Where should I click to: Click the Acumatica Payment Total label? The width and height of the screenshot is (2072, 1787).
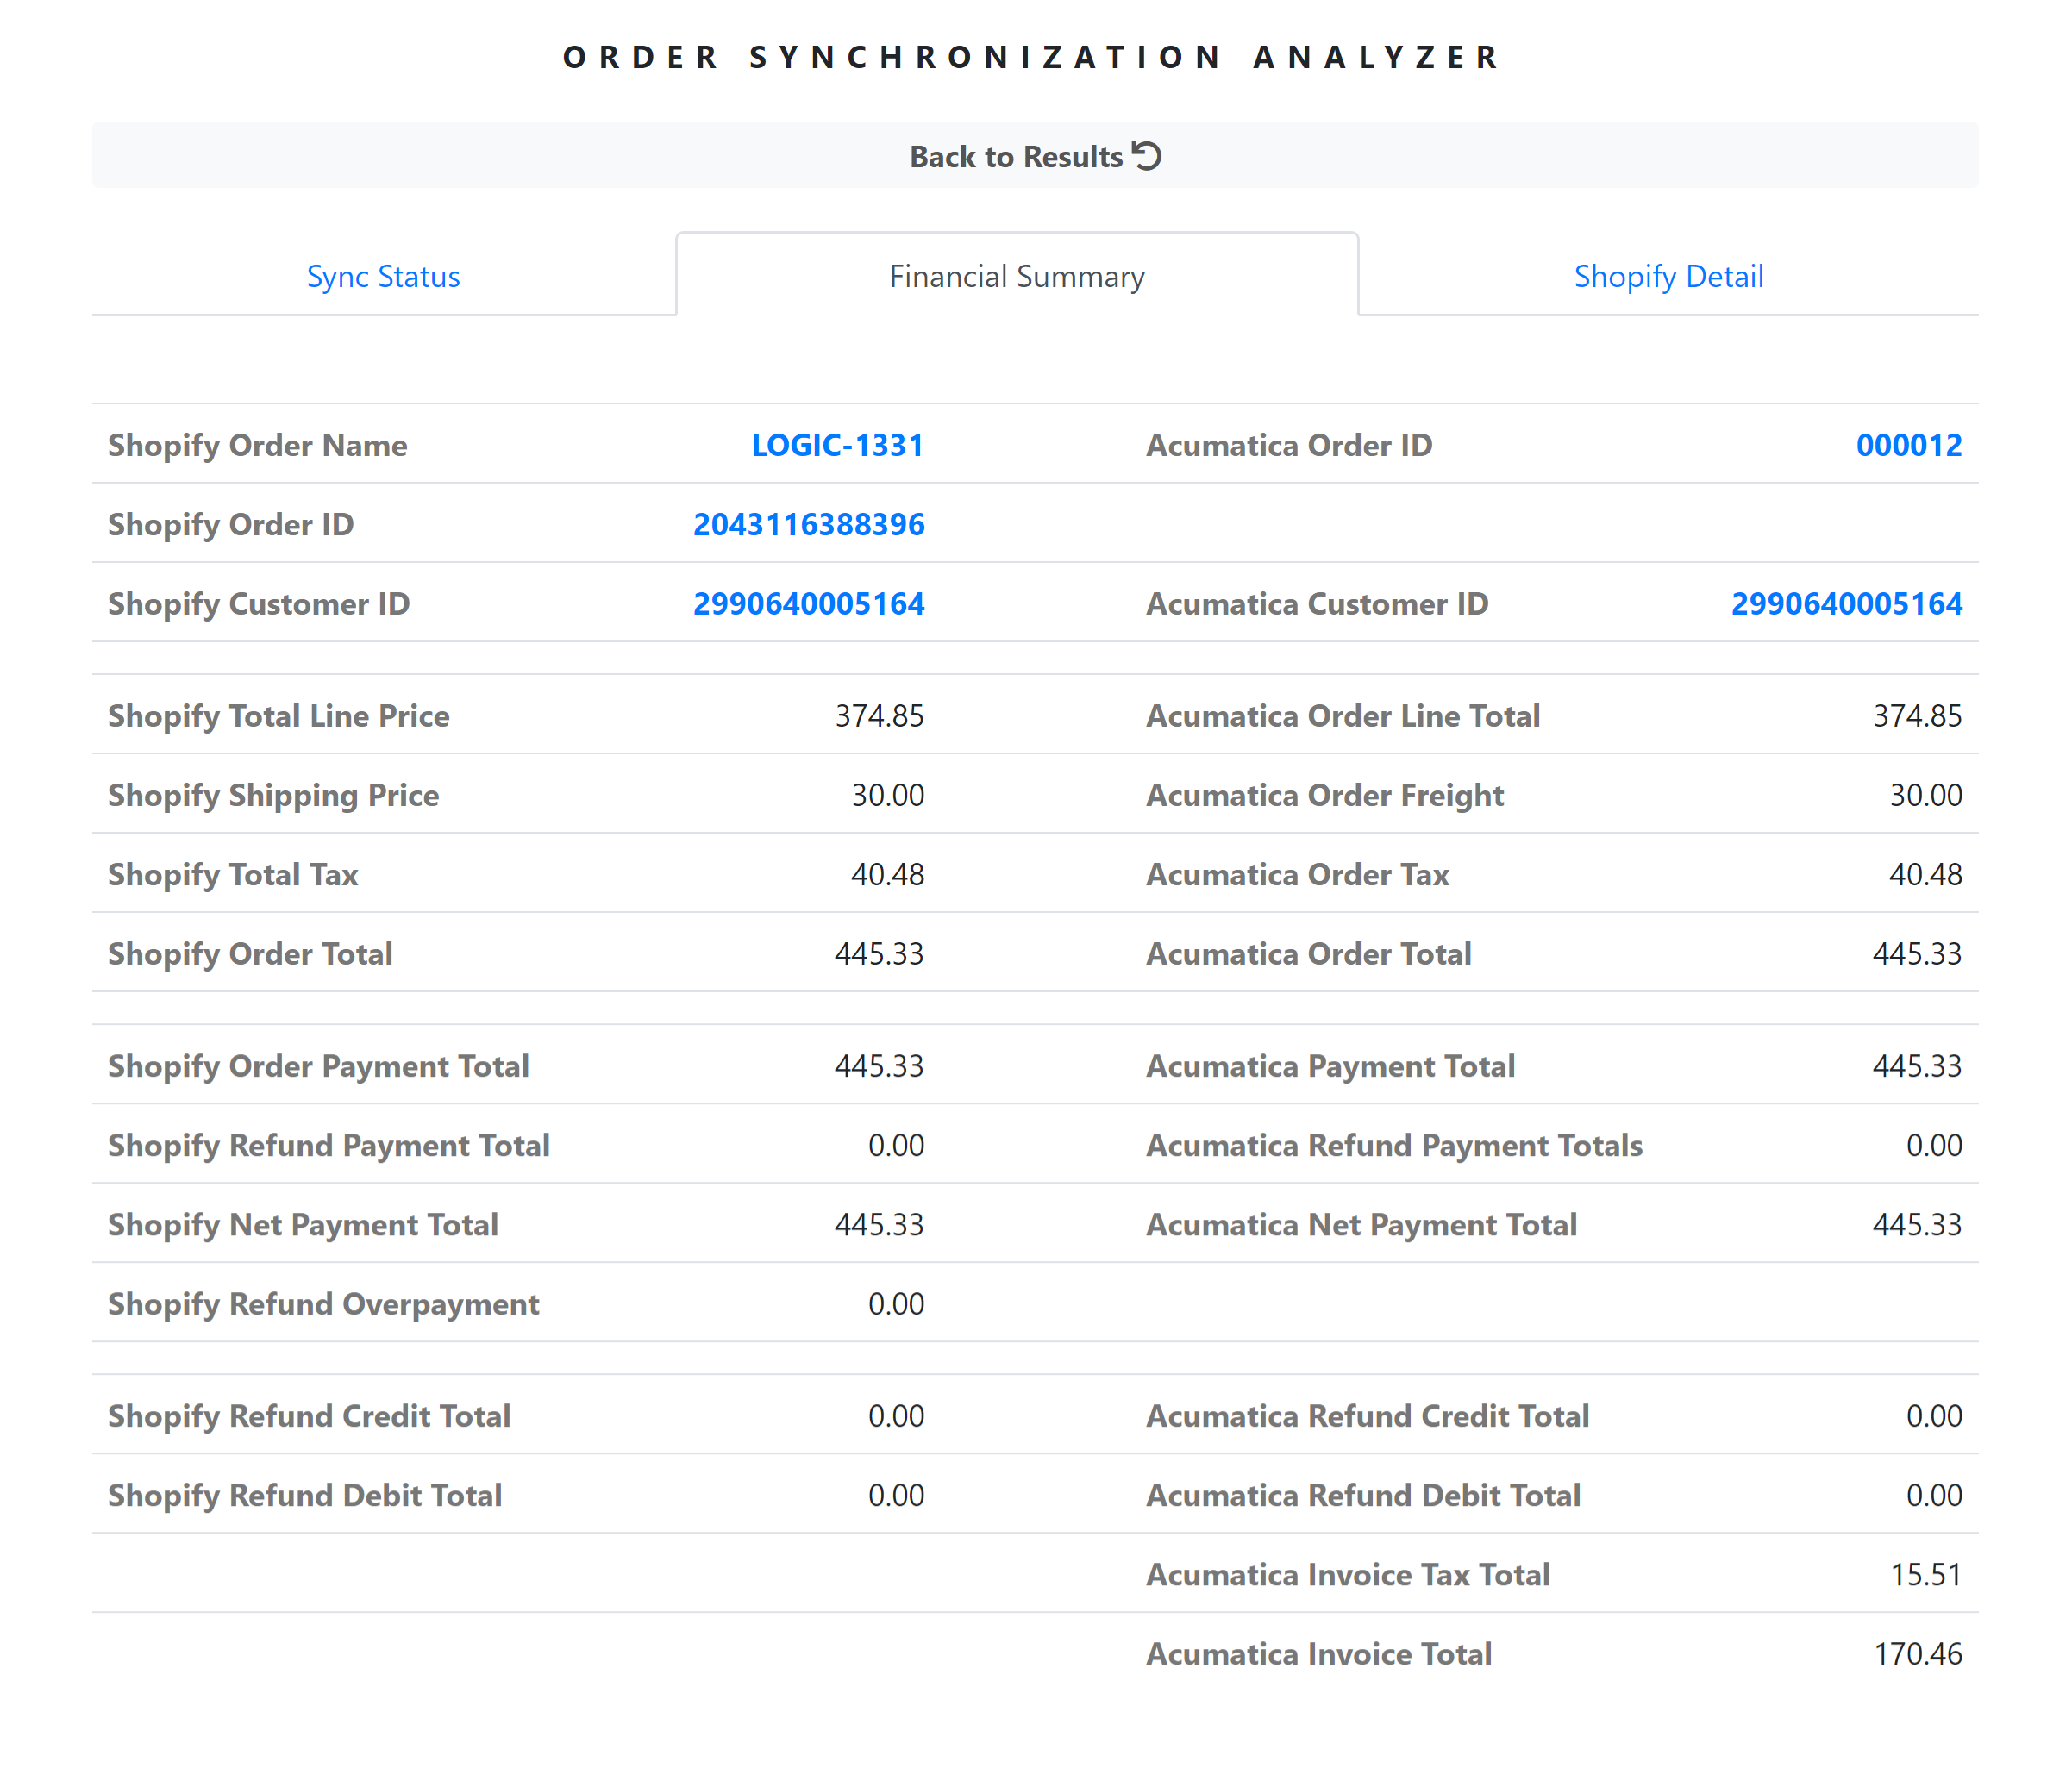tap(1331, 1066)
